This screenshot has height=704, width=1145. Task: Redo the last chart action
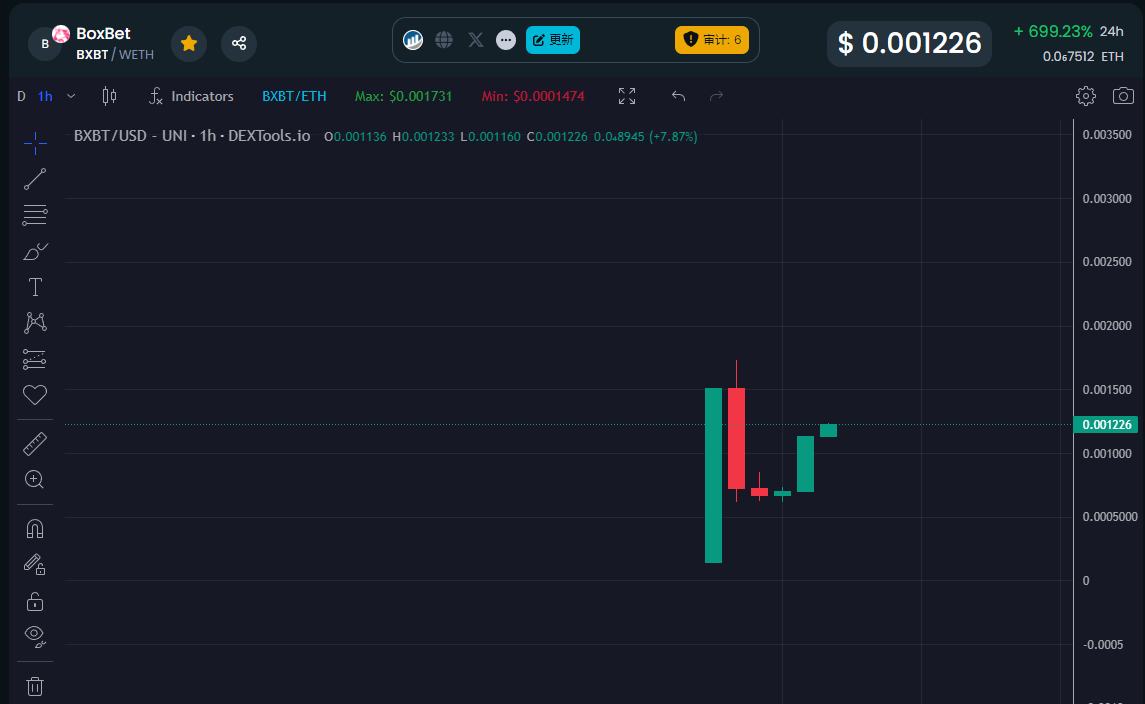click(716, 96)
